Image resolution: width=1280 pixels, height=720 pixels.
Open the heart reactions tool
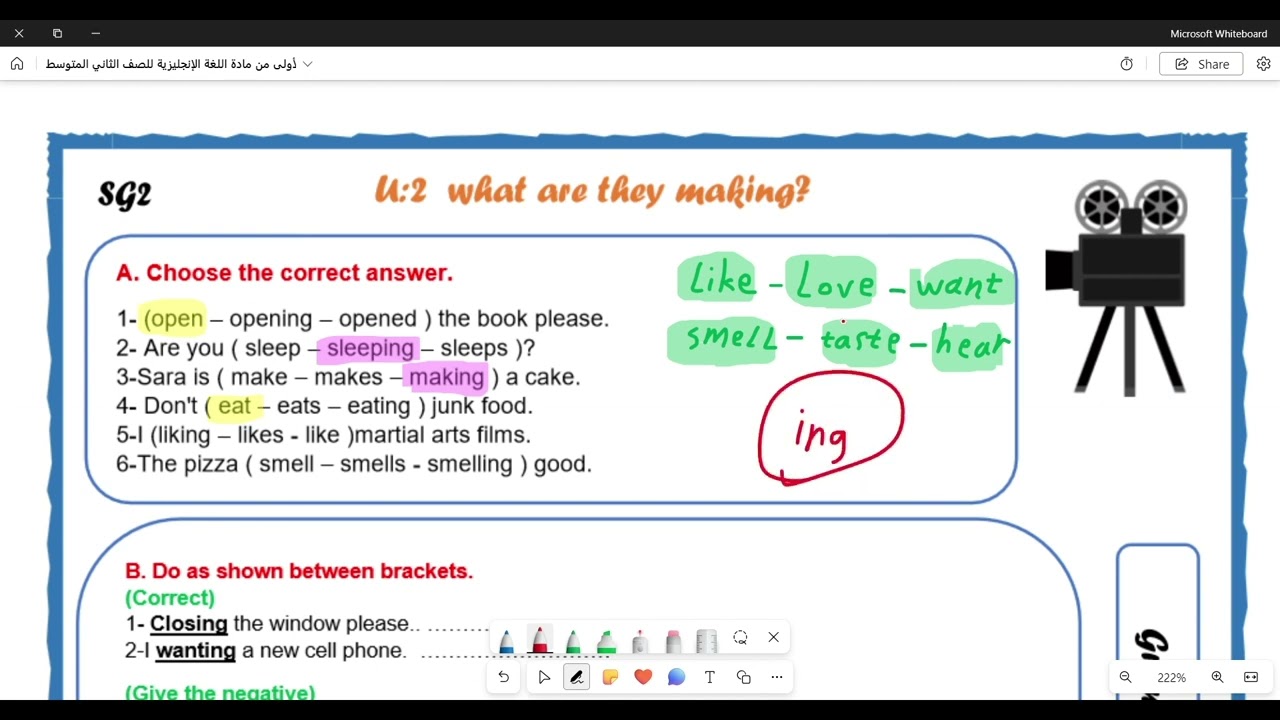[x=643, y=677]
